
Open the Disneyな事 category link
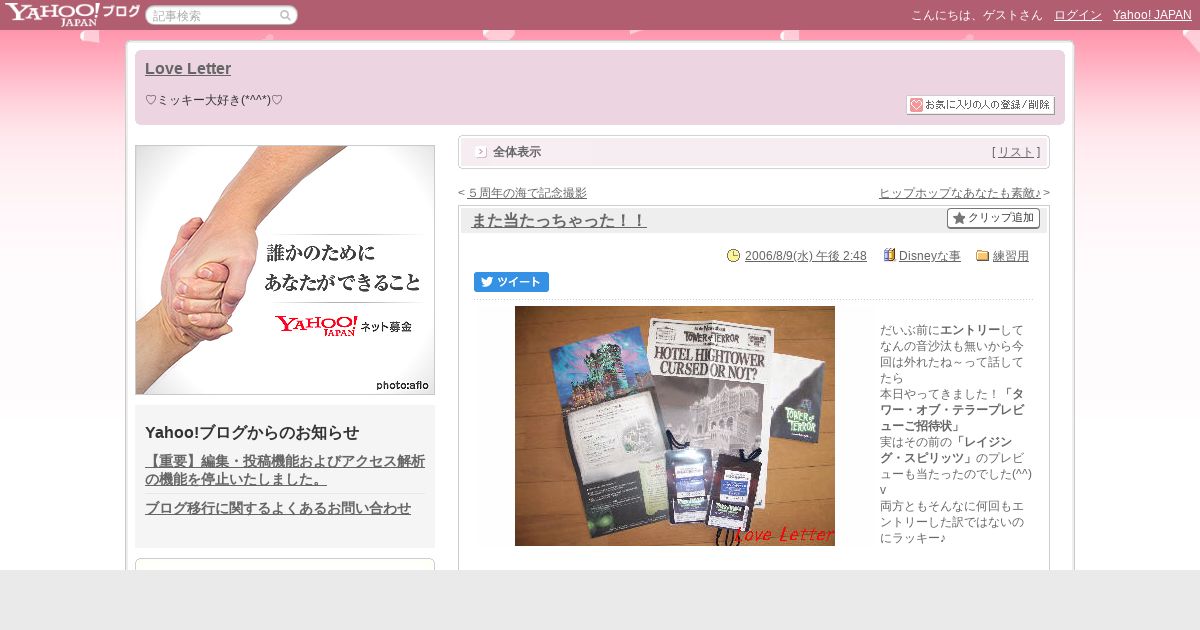click(x=930, y=256)
